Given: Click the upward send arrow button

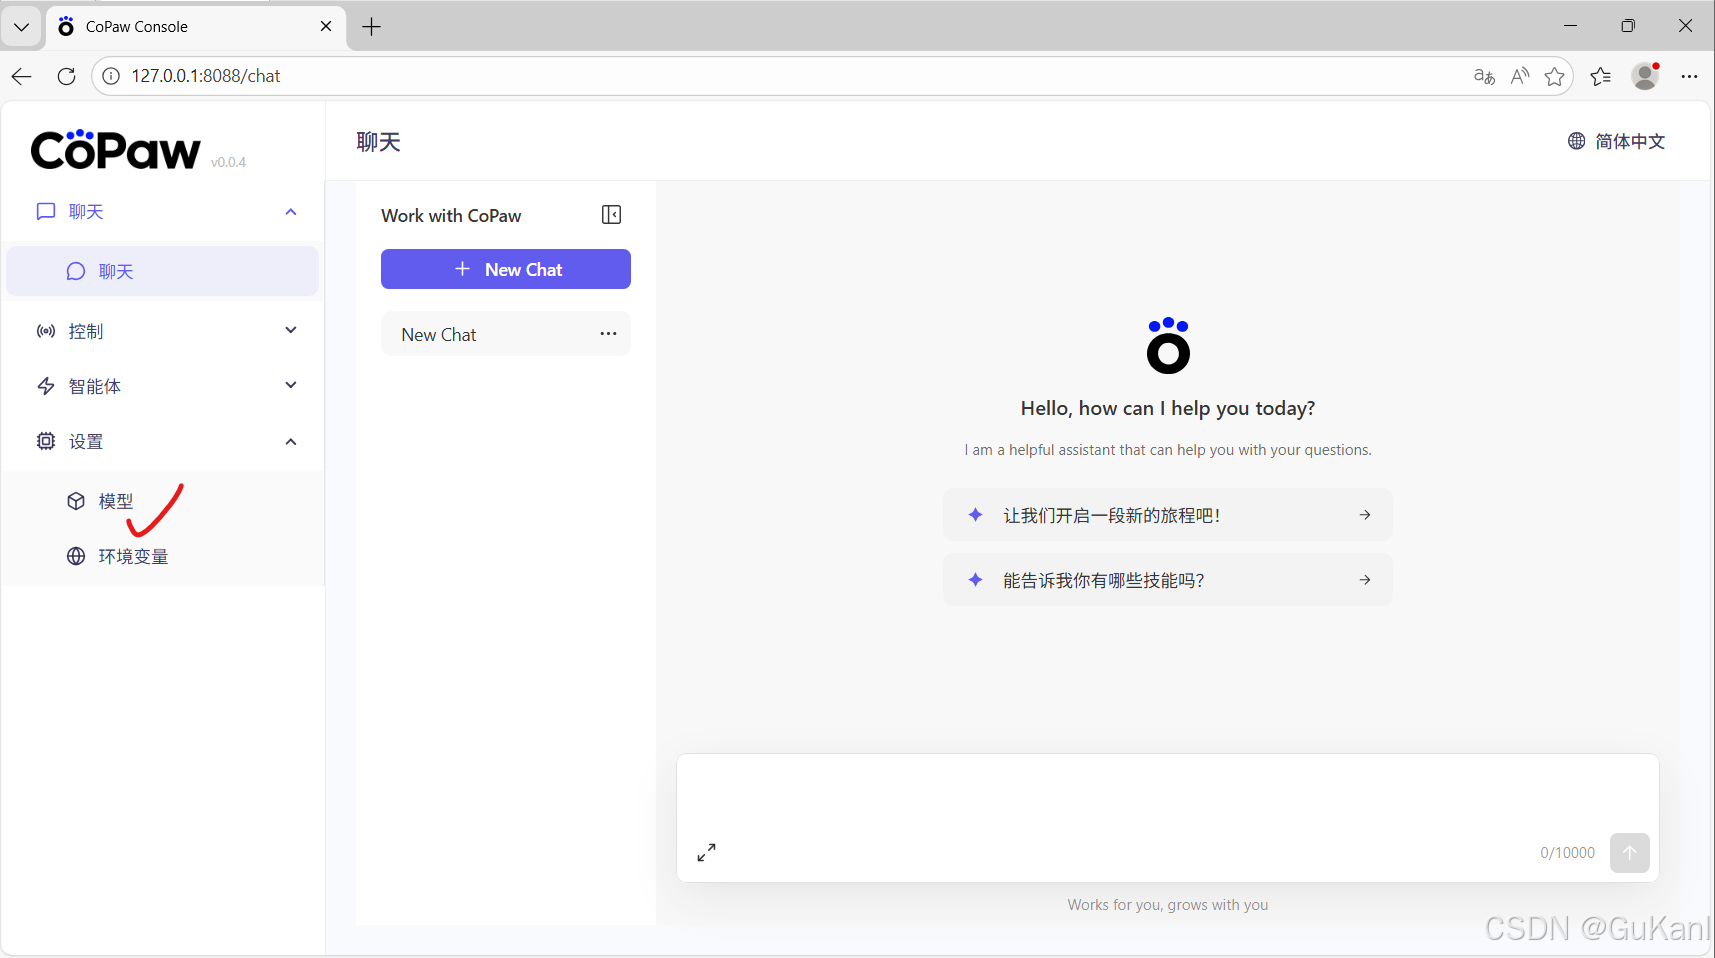Looking at the screenshot, I should [x=1629, y=852].
